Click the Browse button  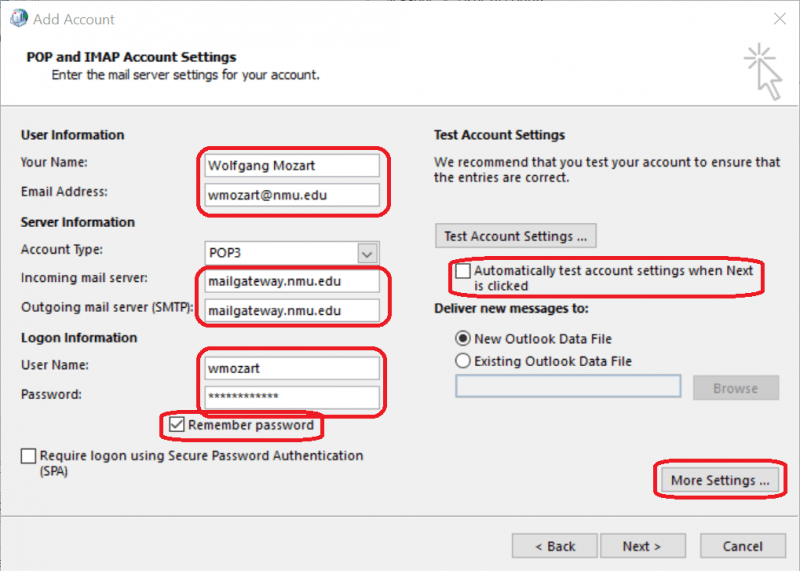tap(736, 388)
